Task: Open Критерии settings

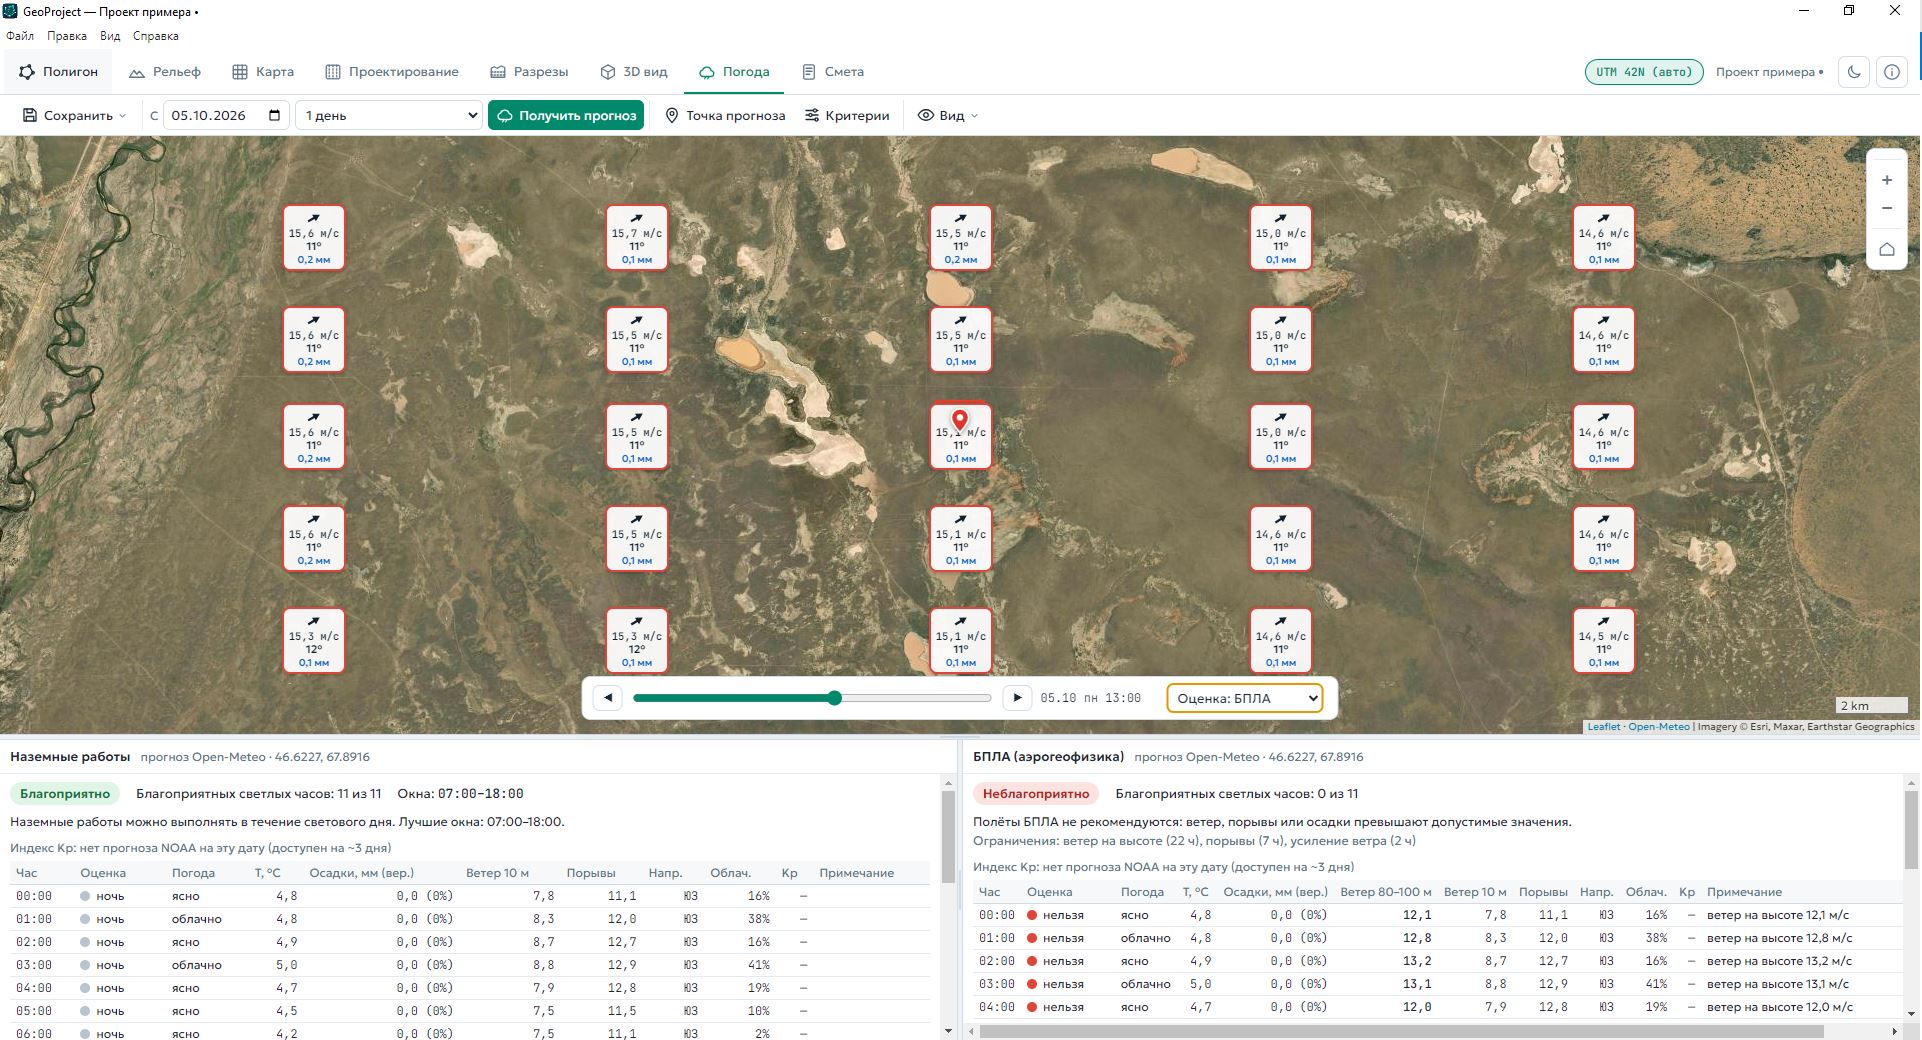Action: click(x=847, y=115)
